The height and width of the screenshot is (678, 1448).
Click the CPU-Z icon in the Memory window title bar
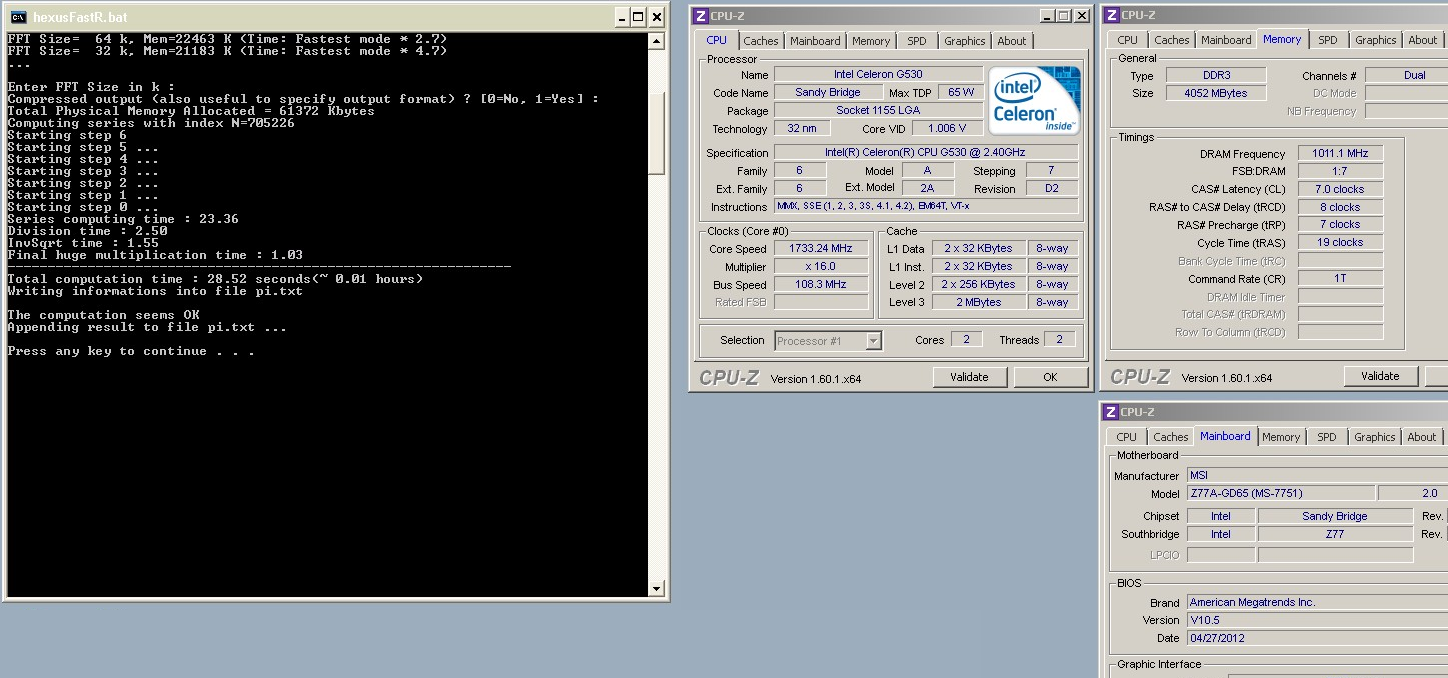(1111, 15)
